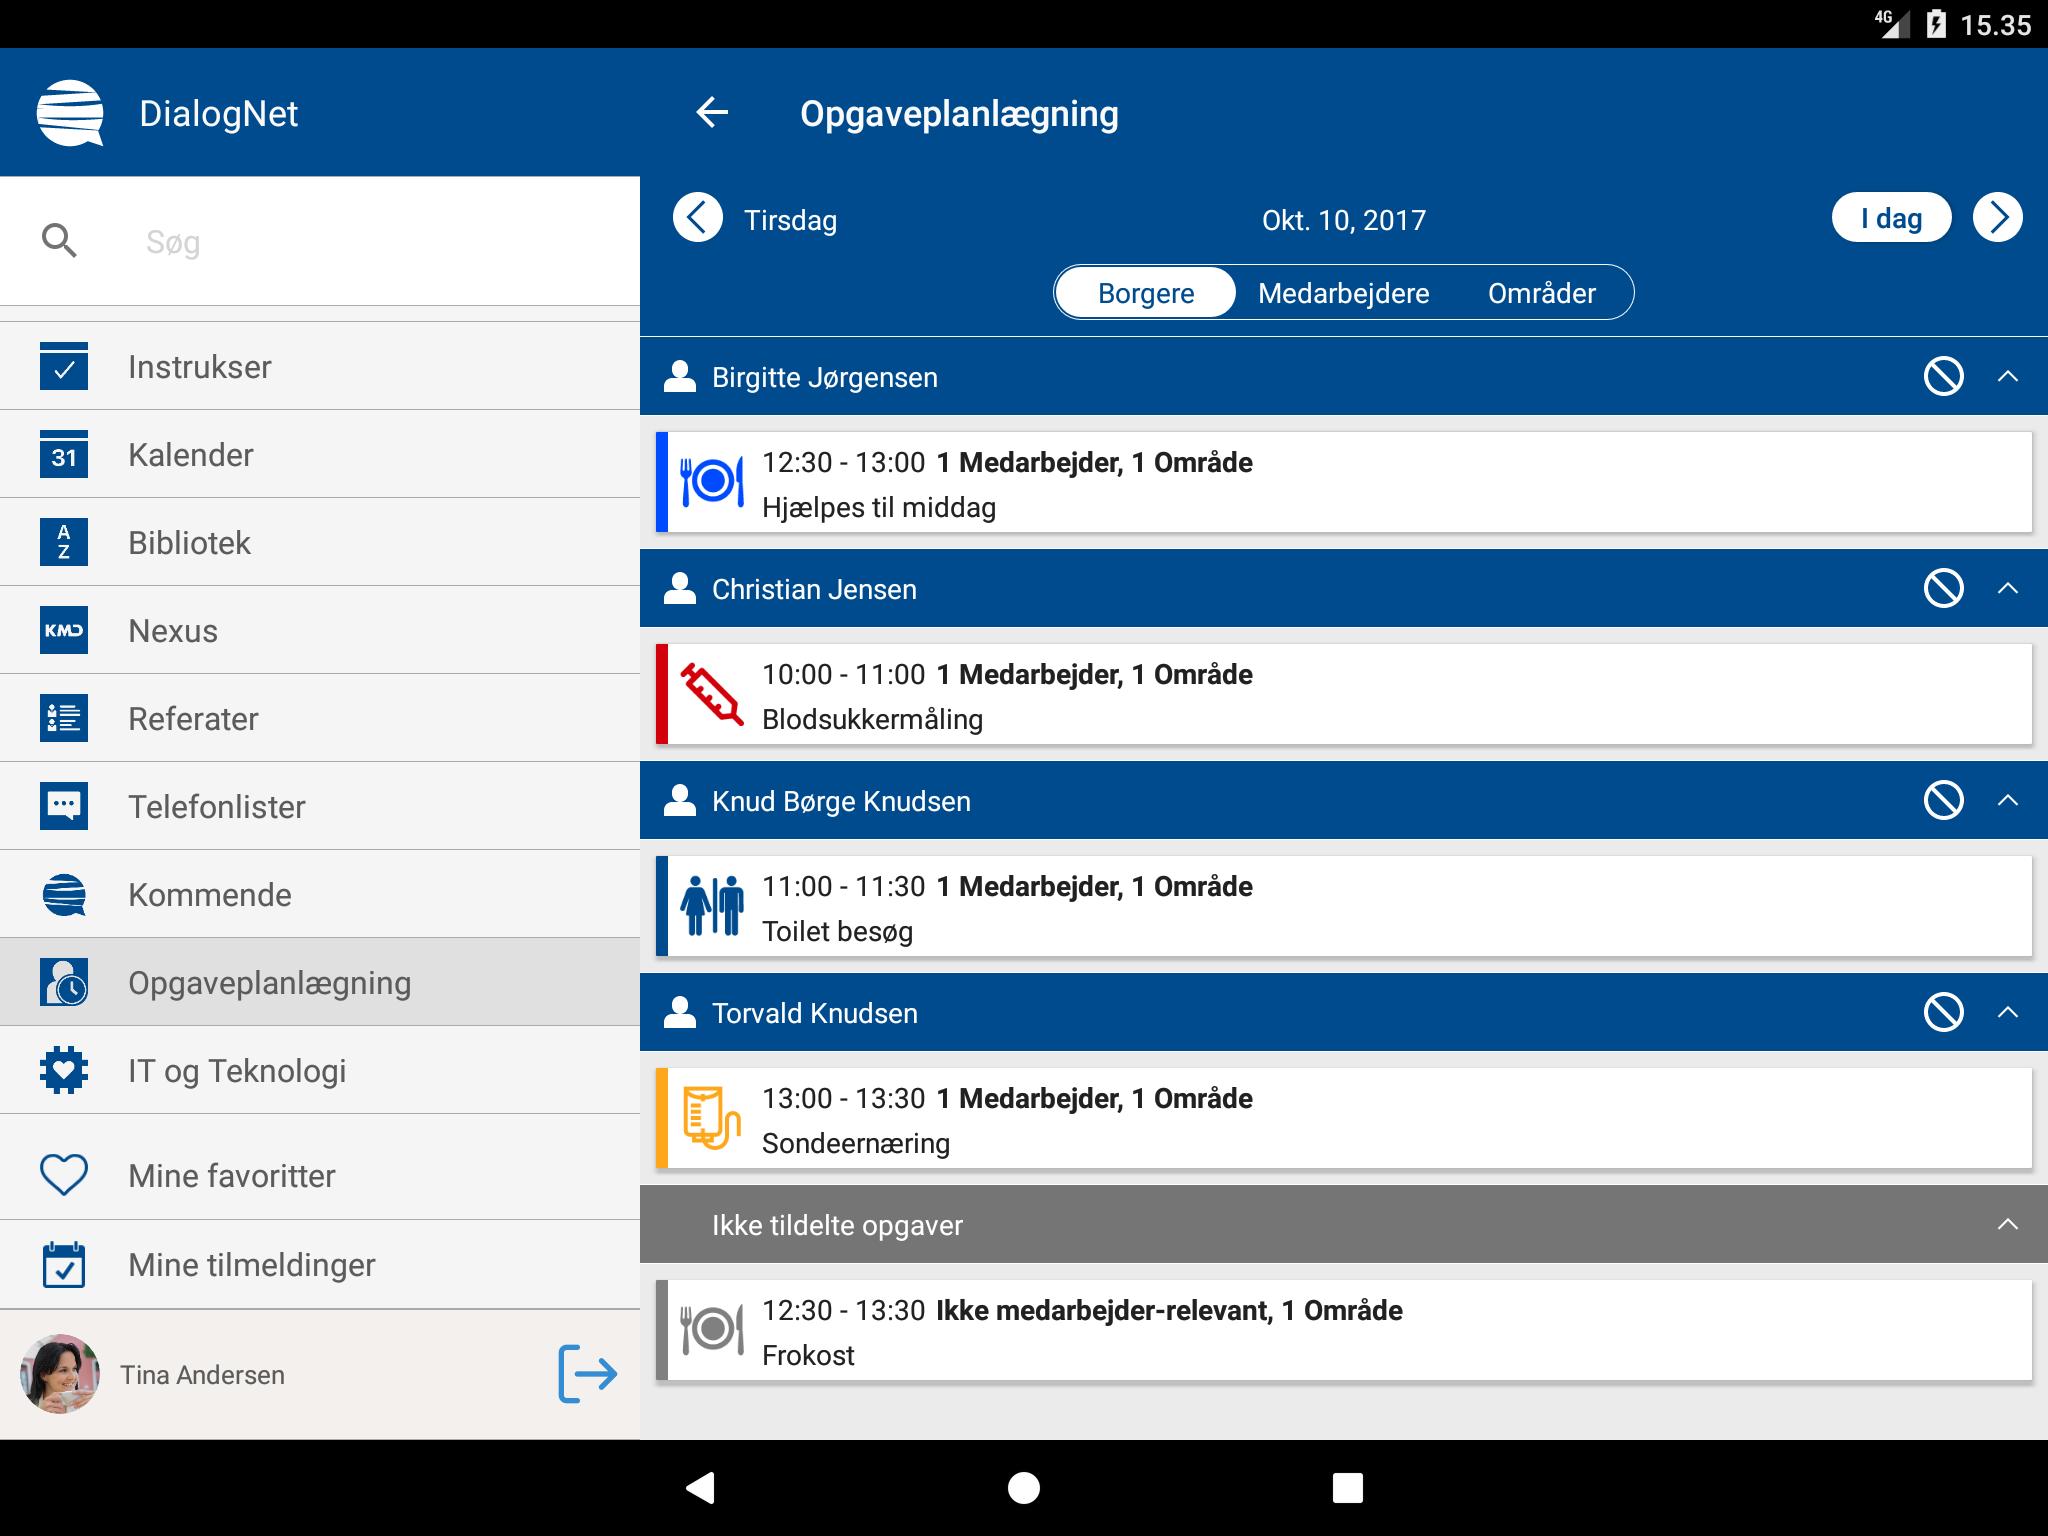Click the Nexus KMD icon

(64, 630)
